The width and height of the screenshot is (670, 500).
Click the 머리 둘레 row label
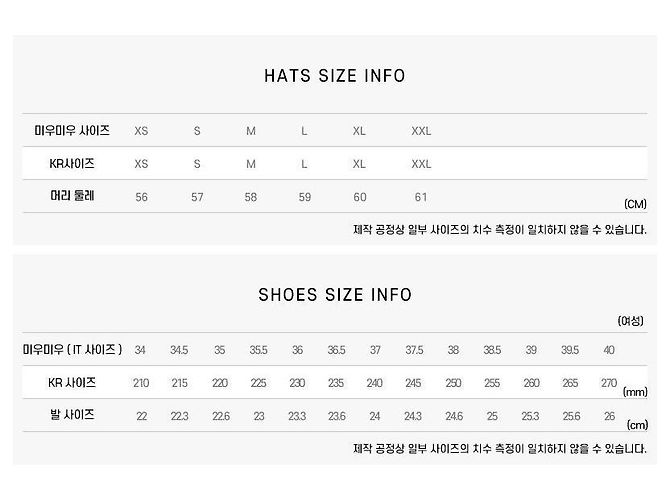(x=72, y=196)
